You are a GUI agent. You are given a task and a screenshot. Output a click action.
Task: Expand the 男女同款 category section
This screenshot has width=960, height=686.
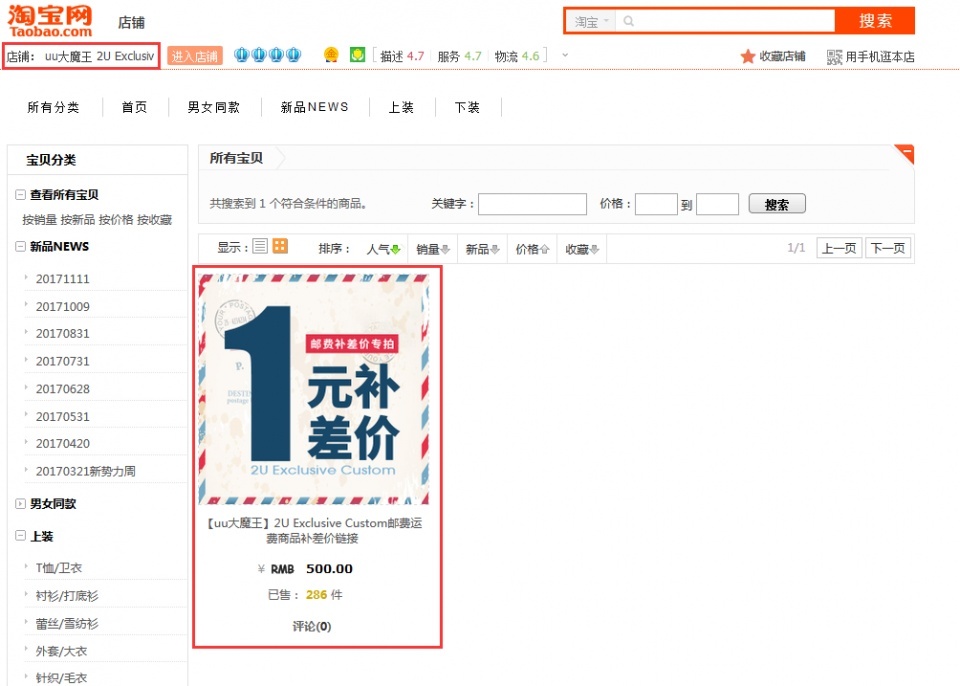[x=21, y=504]
